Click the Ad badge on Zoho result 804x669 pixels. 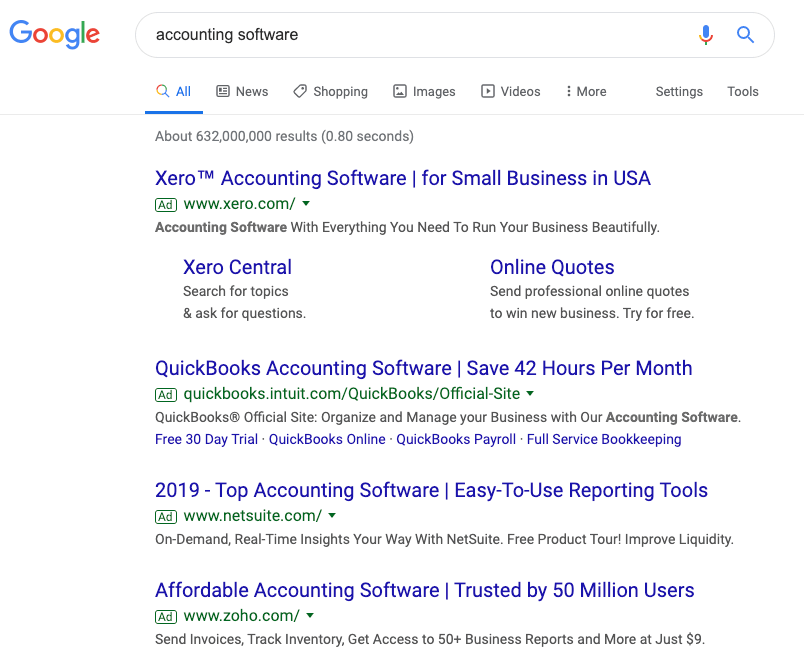[x=166, y=617]
